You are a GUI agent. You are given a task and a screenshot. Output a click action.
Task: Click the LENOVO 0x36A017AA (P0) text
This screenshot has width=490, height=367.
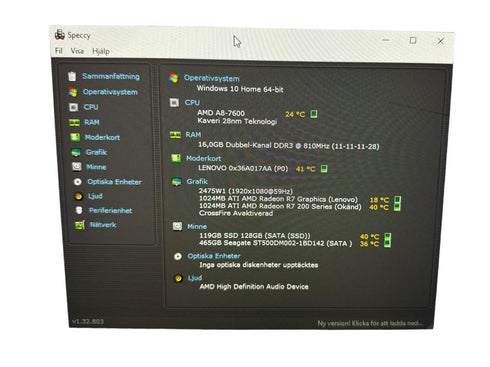(x=243, y=168)
